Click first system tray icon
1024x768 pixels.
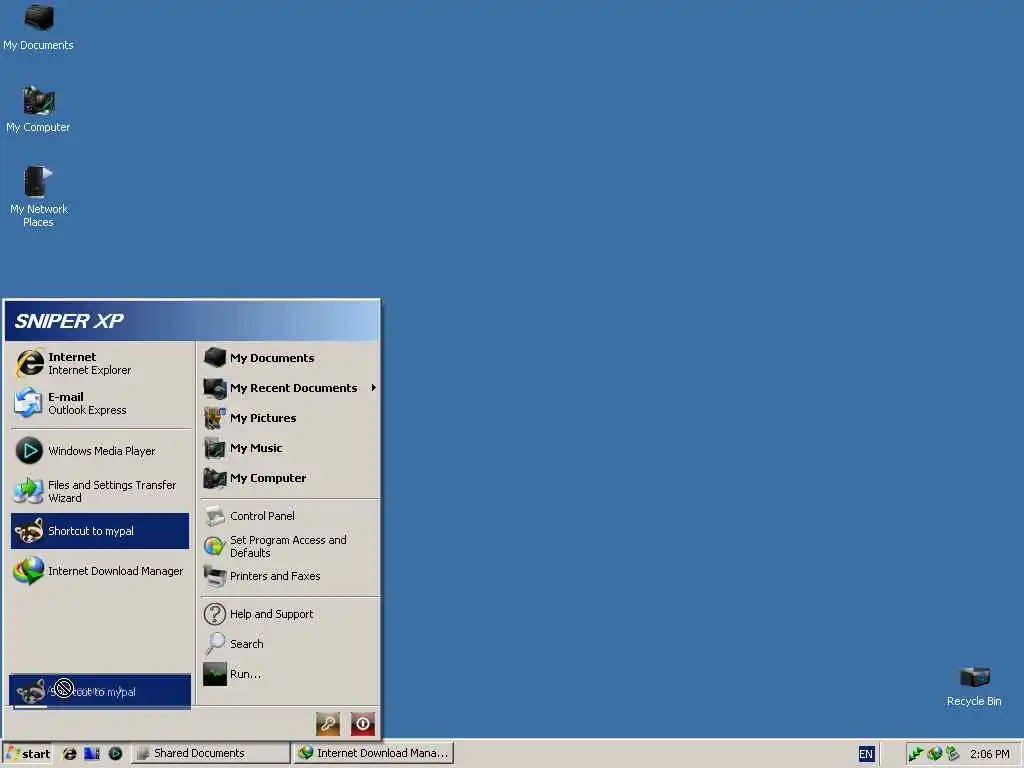916,754
